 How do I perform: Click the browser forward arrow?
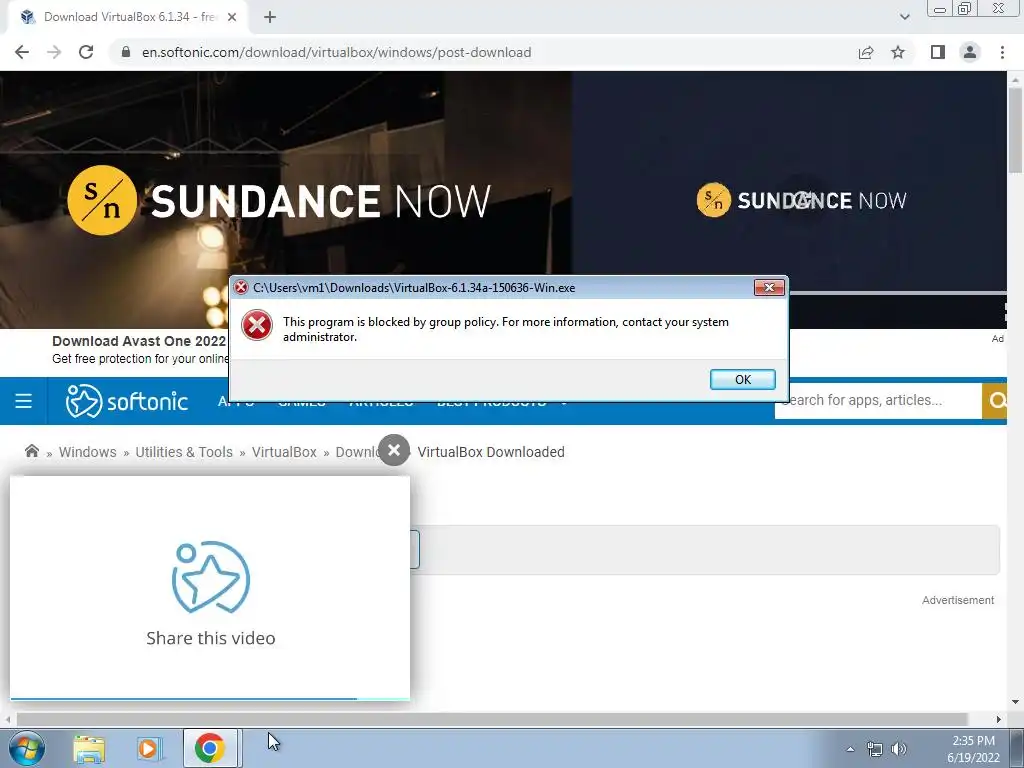tap(54, 52)
